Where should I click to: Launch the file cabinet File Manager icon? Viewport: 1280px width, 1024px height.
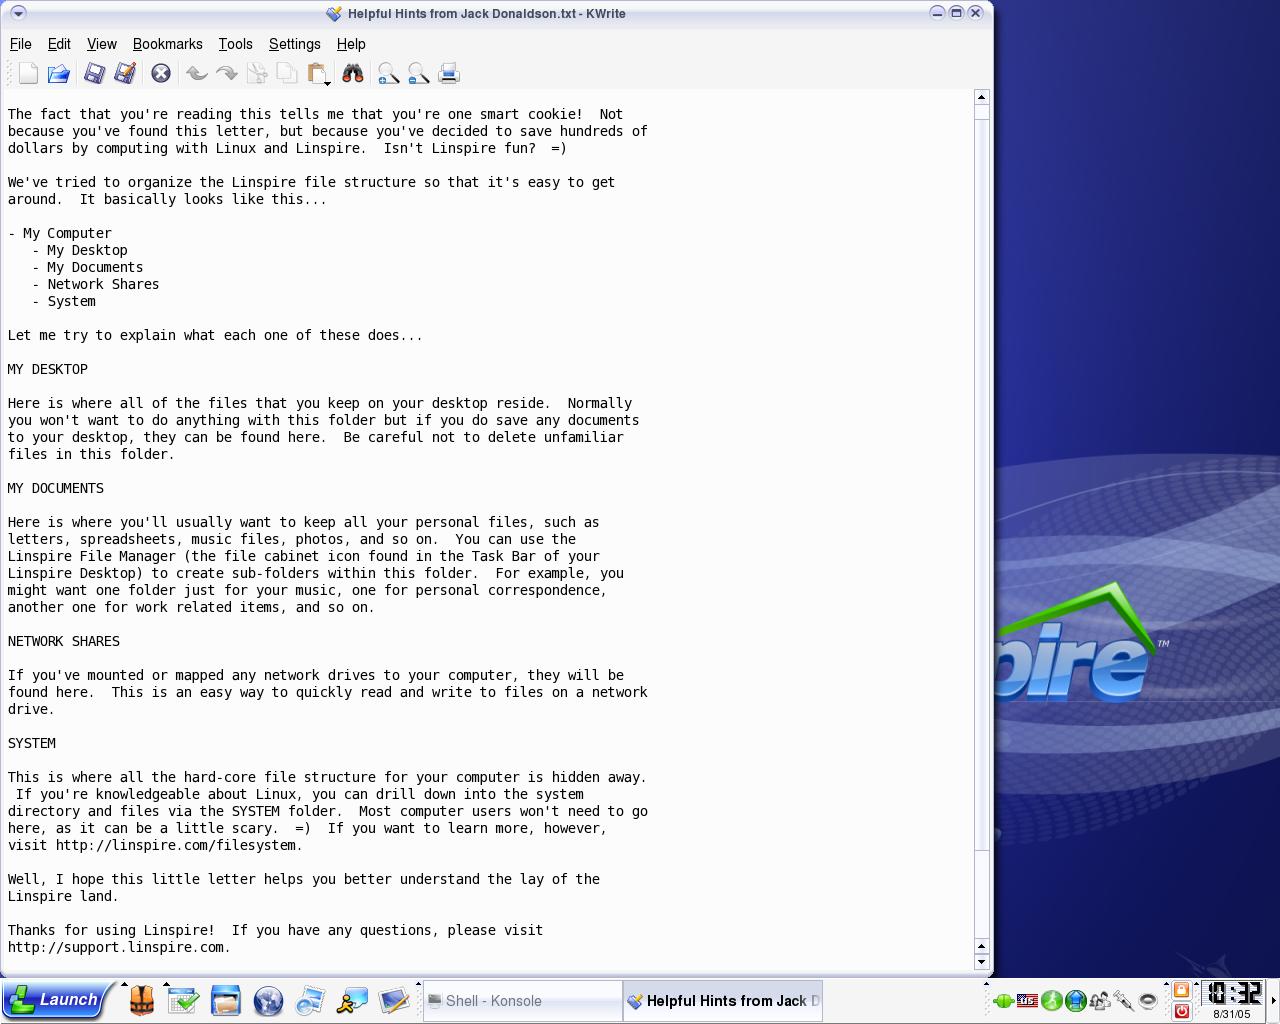coord(226,1000)
